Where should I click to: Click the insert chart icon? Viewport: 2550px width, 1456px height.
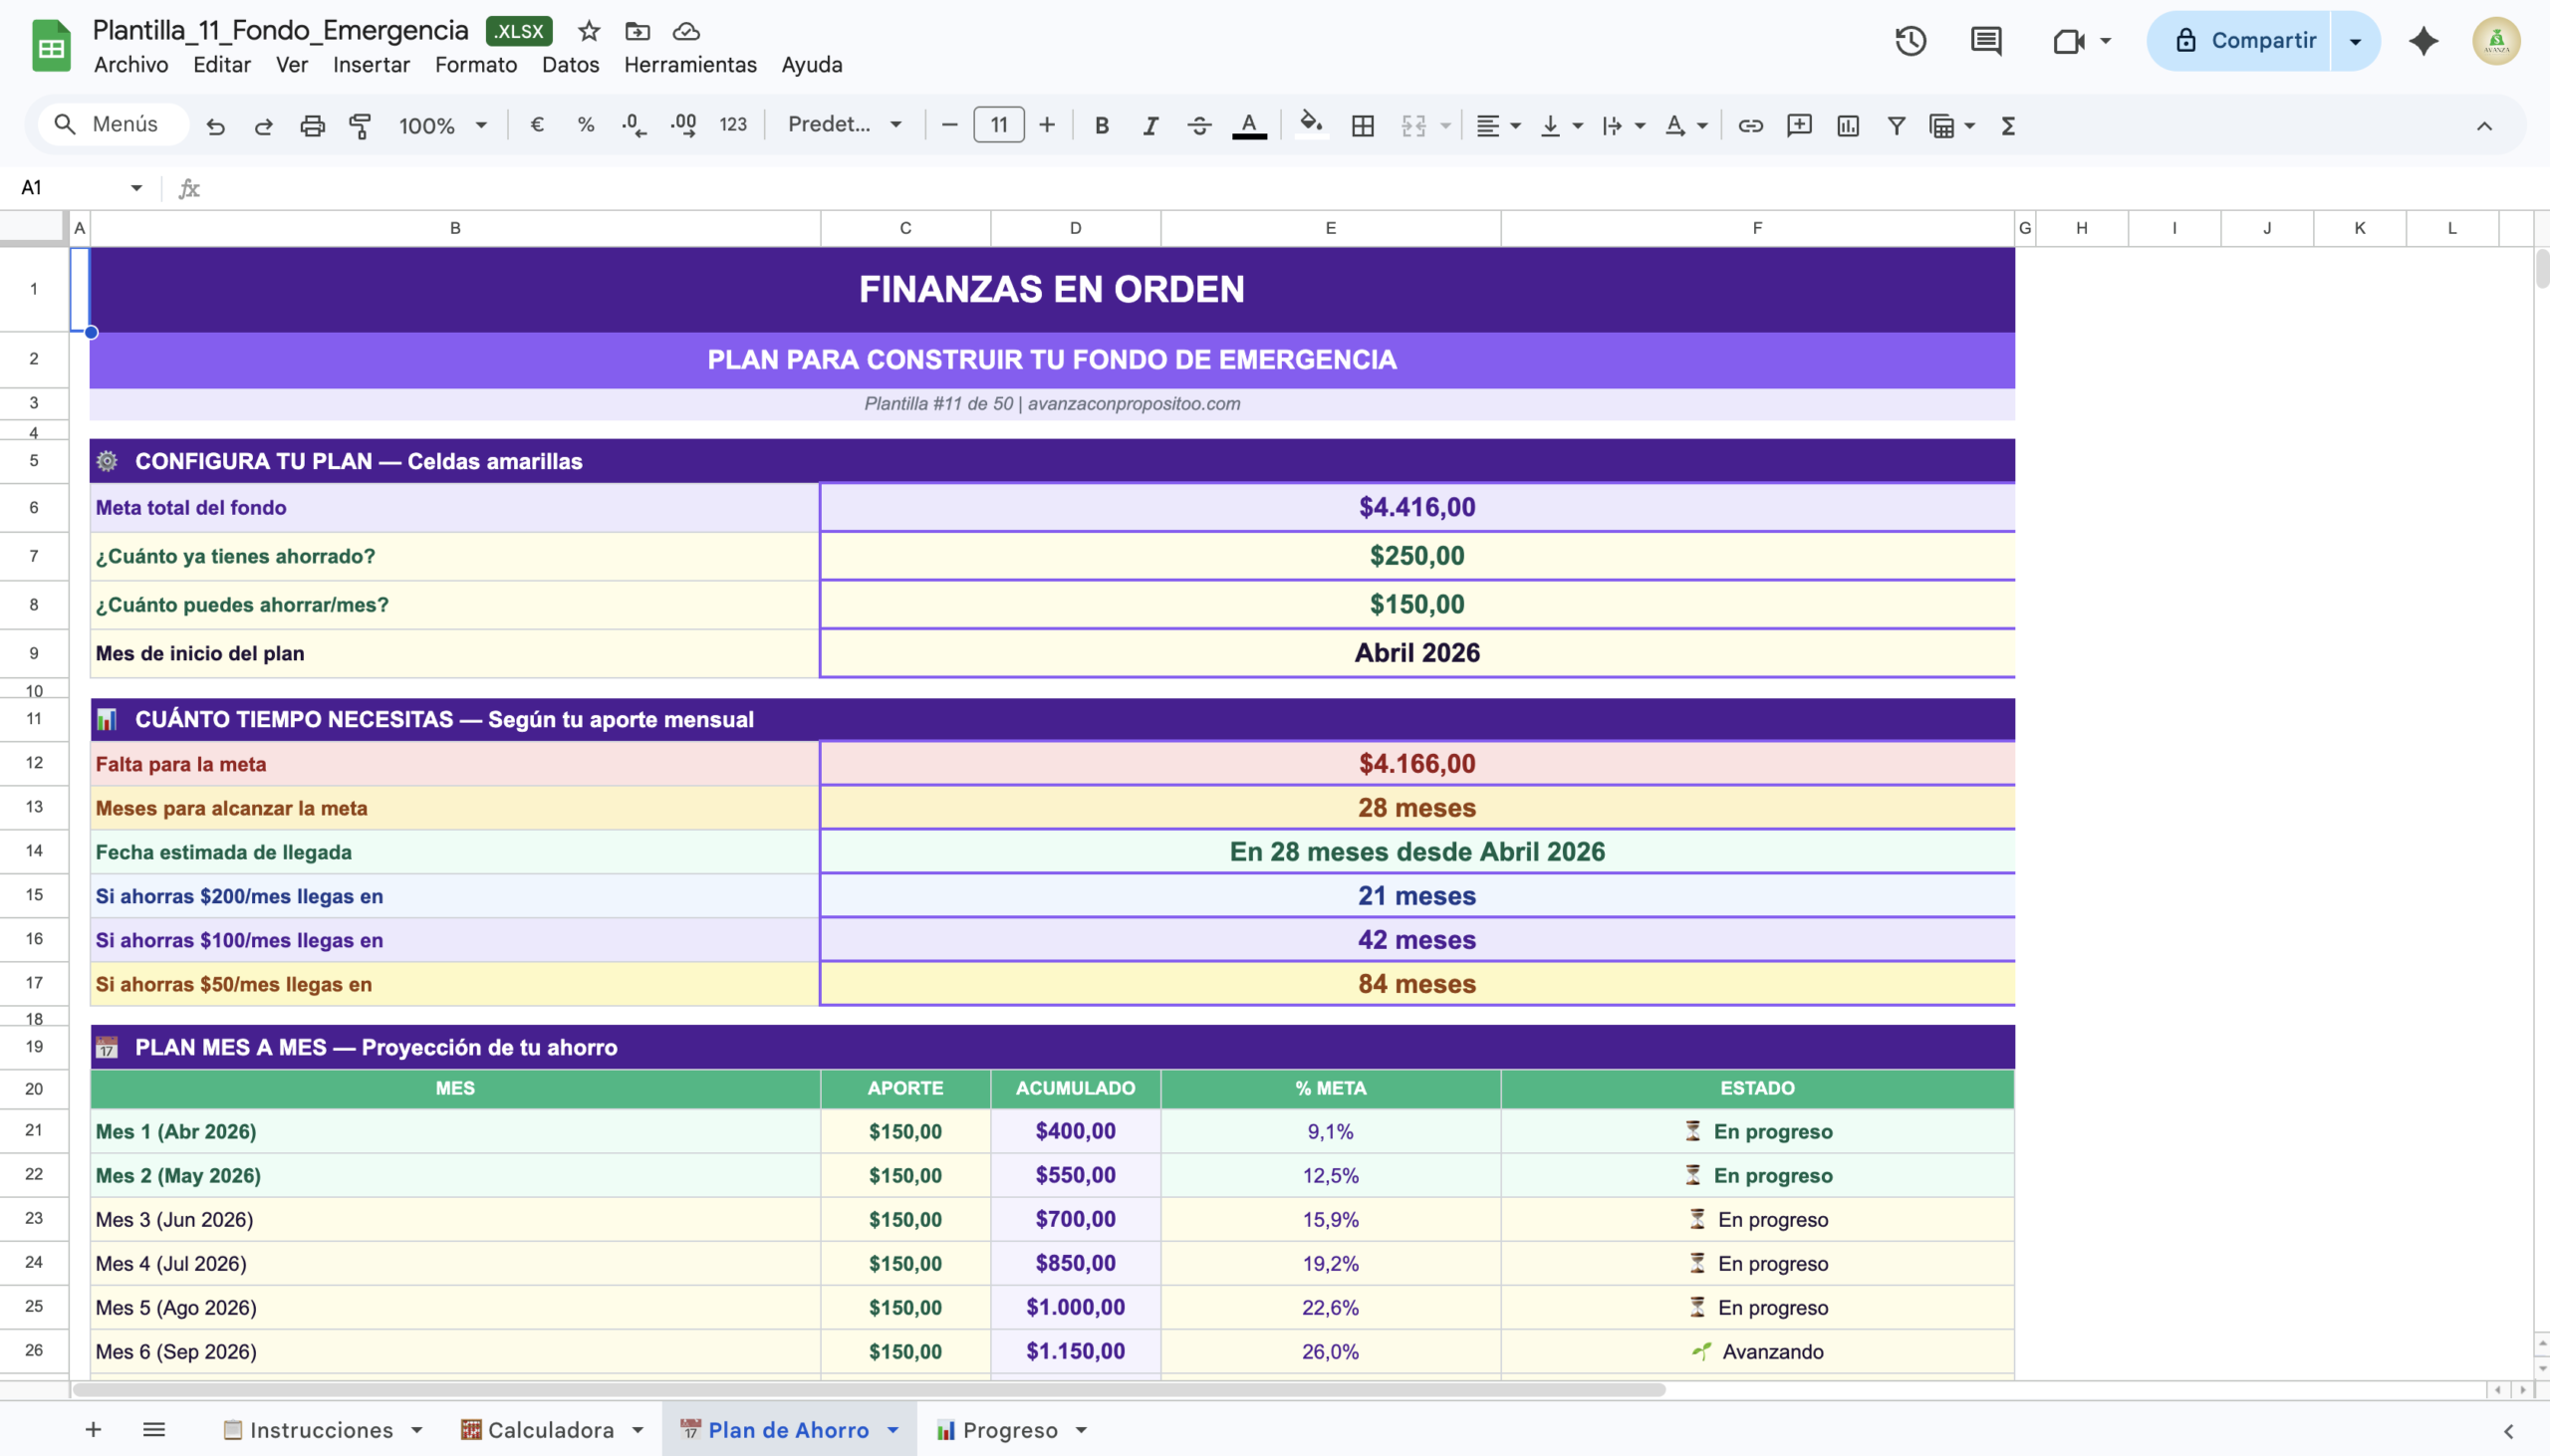click(1847, 125)
